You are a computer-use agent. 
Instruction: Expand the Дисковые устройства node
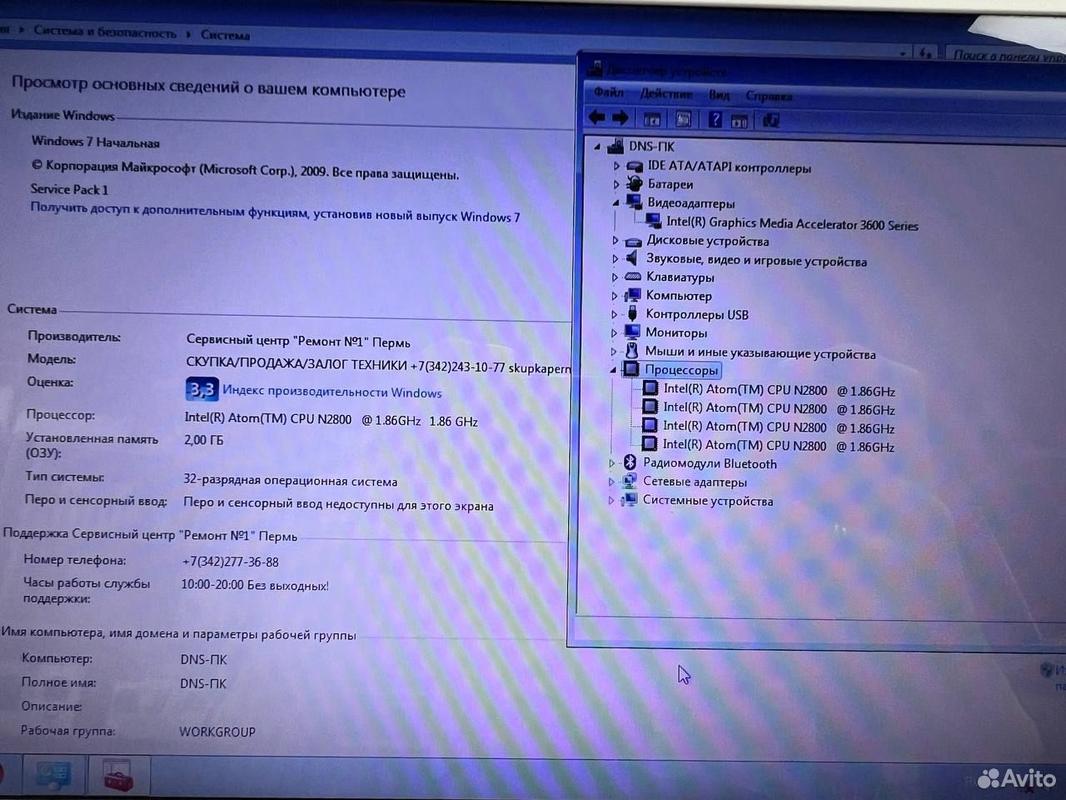pos(615,241)
